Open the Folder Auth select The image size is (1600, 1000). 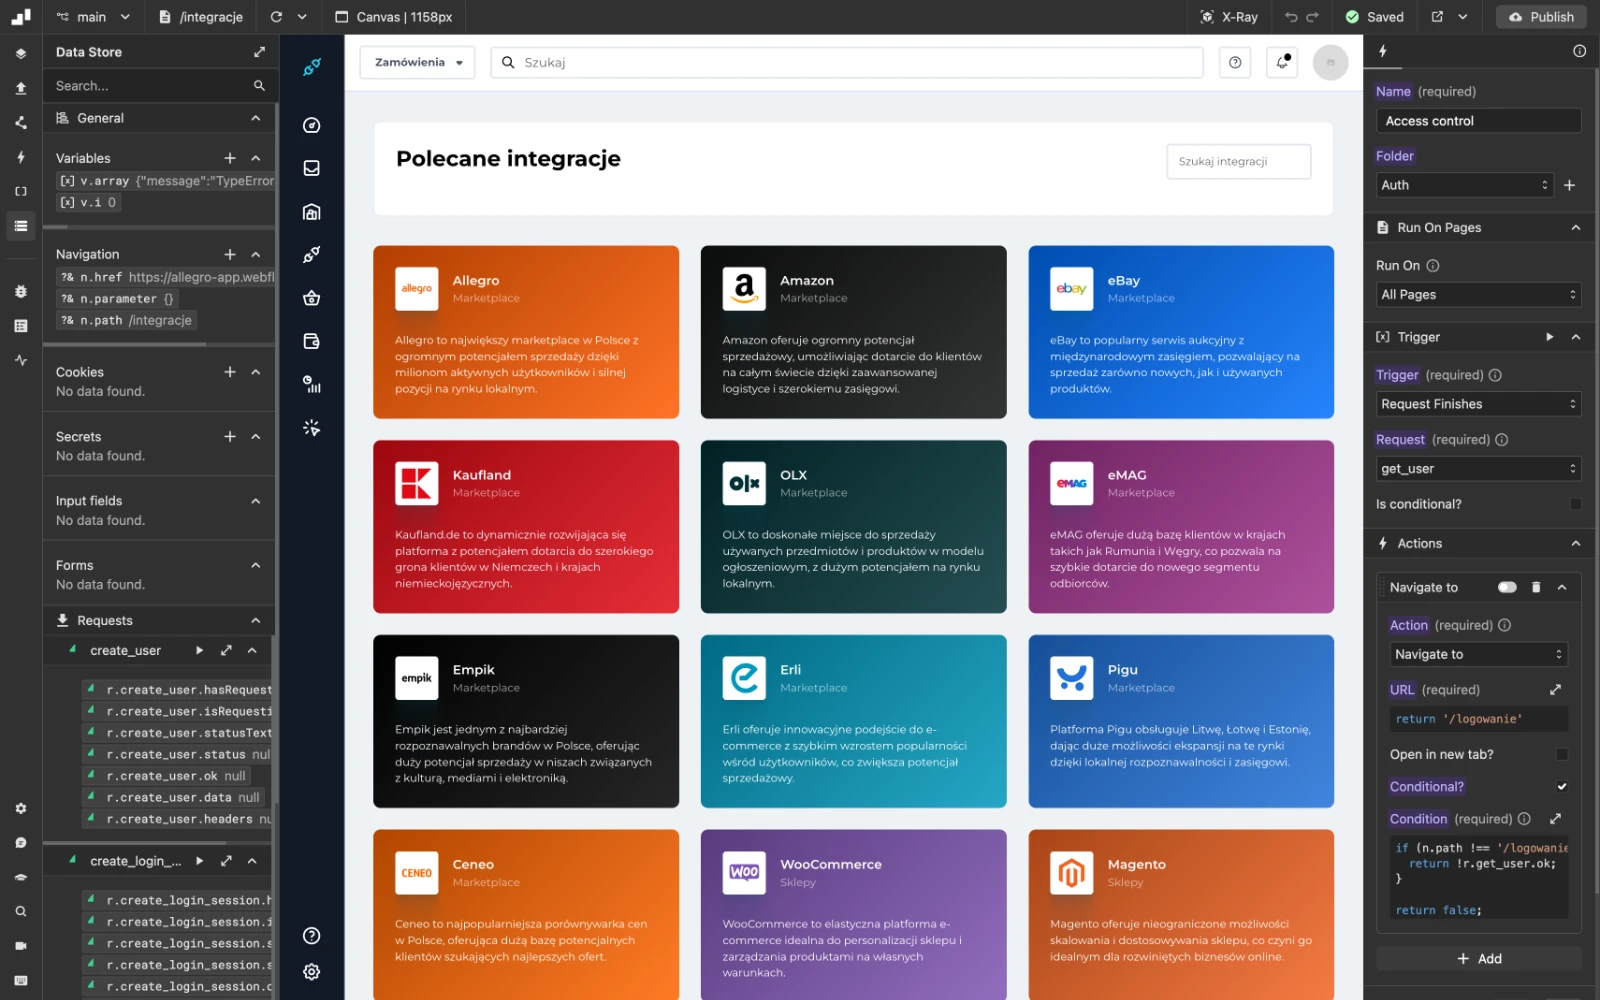1465,185
